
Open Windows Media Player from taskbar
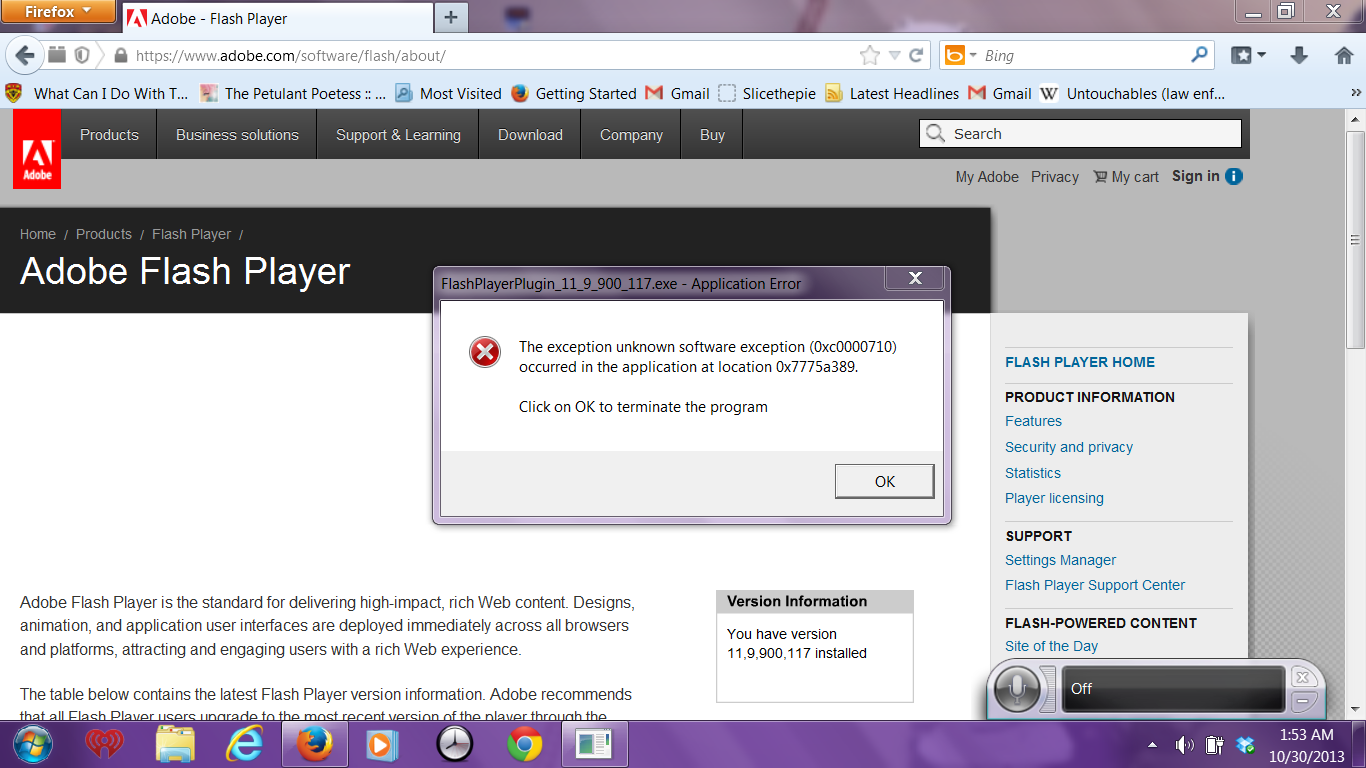click(383, 744)
